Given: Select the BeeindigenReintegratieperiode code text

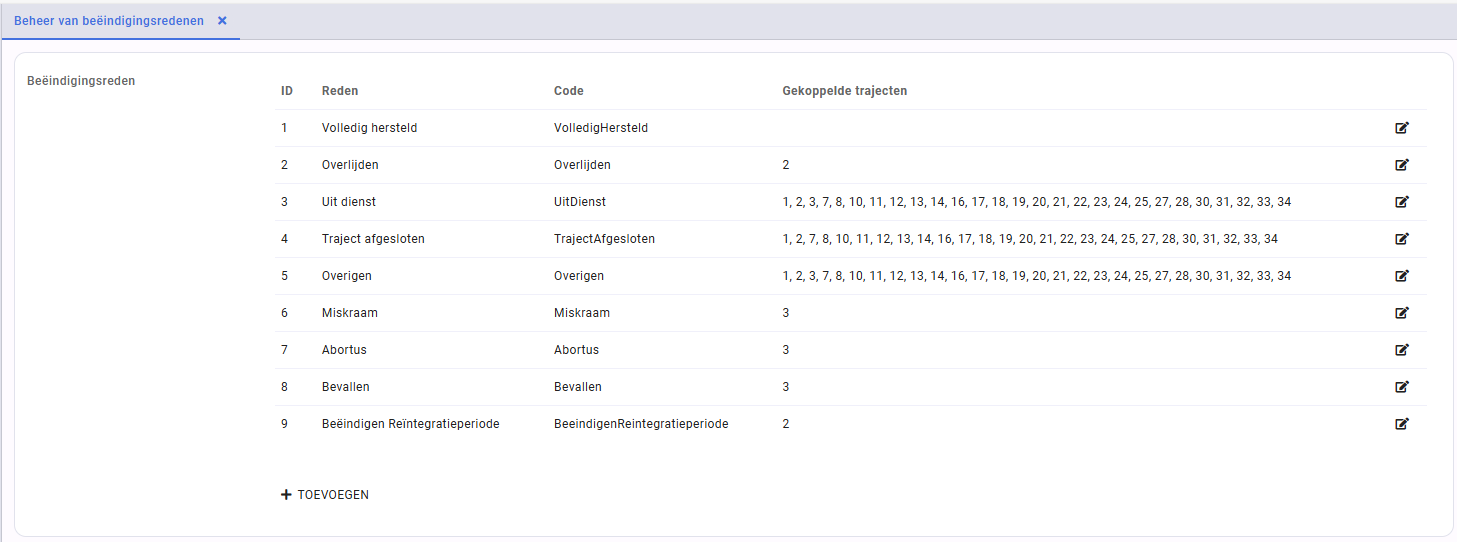Looking at the screenshot, I should click(641, 424).
